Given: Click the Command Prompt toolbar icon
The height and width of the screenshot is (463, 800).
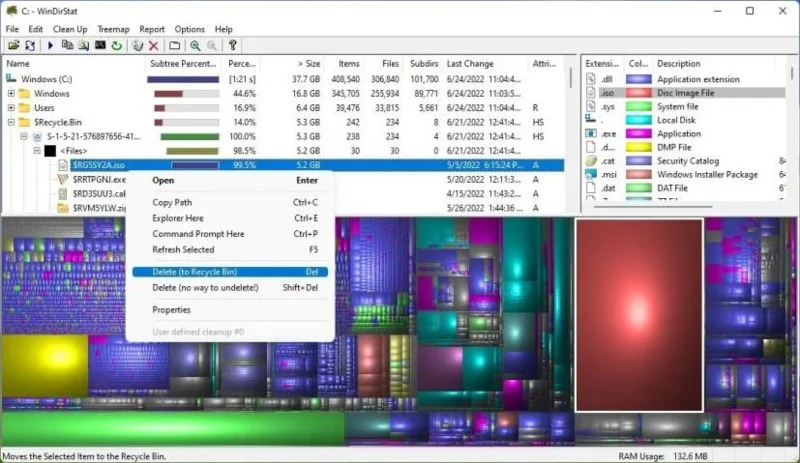Looking at the screenshot, I should [100, 45].
